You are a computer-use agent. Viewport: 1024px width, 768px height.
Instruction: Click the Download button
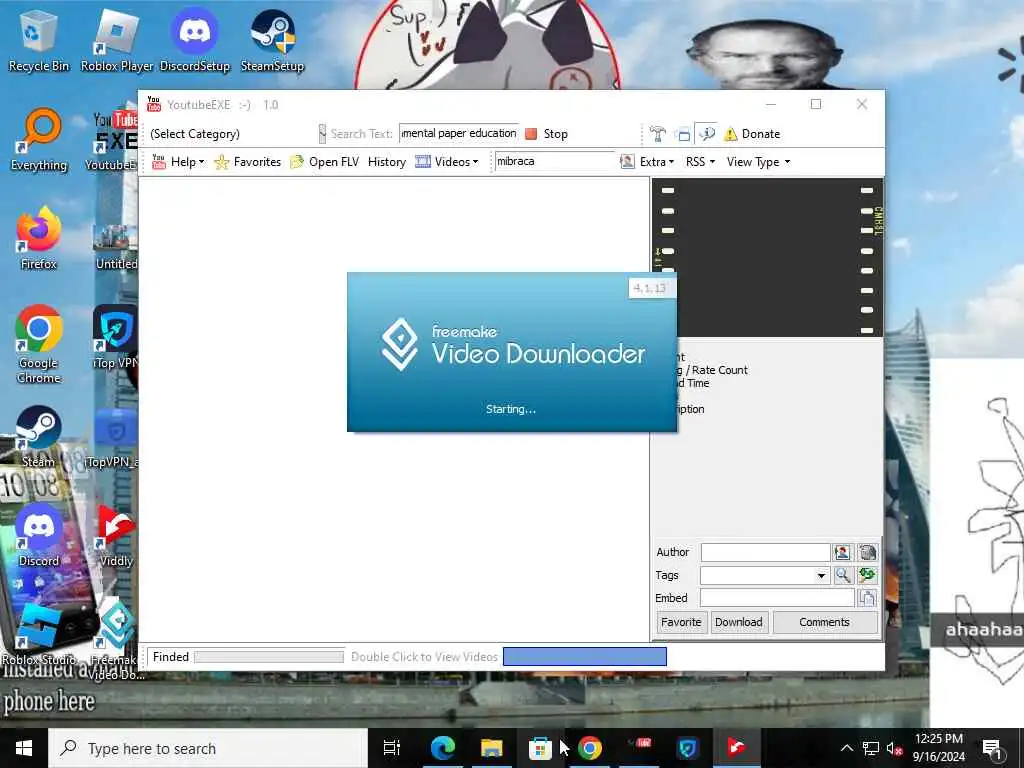point(739,622)
